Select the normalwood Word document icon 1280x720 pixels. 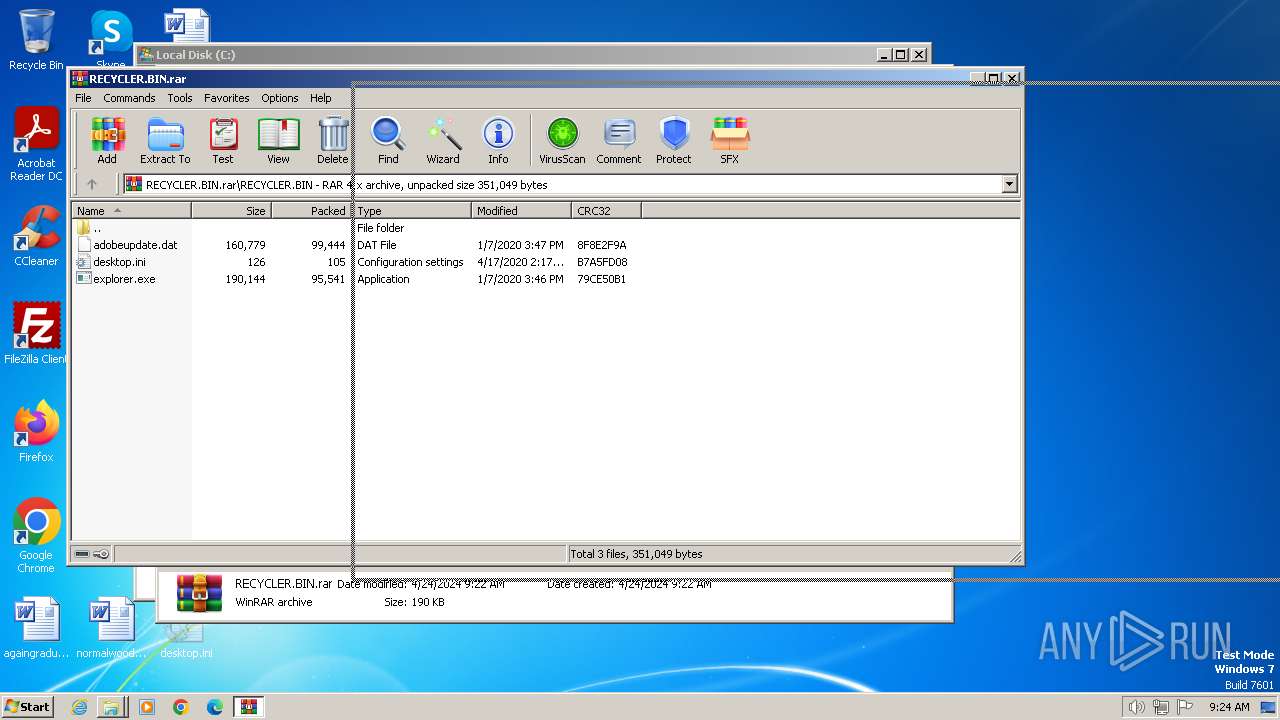pos(112,628)
